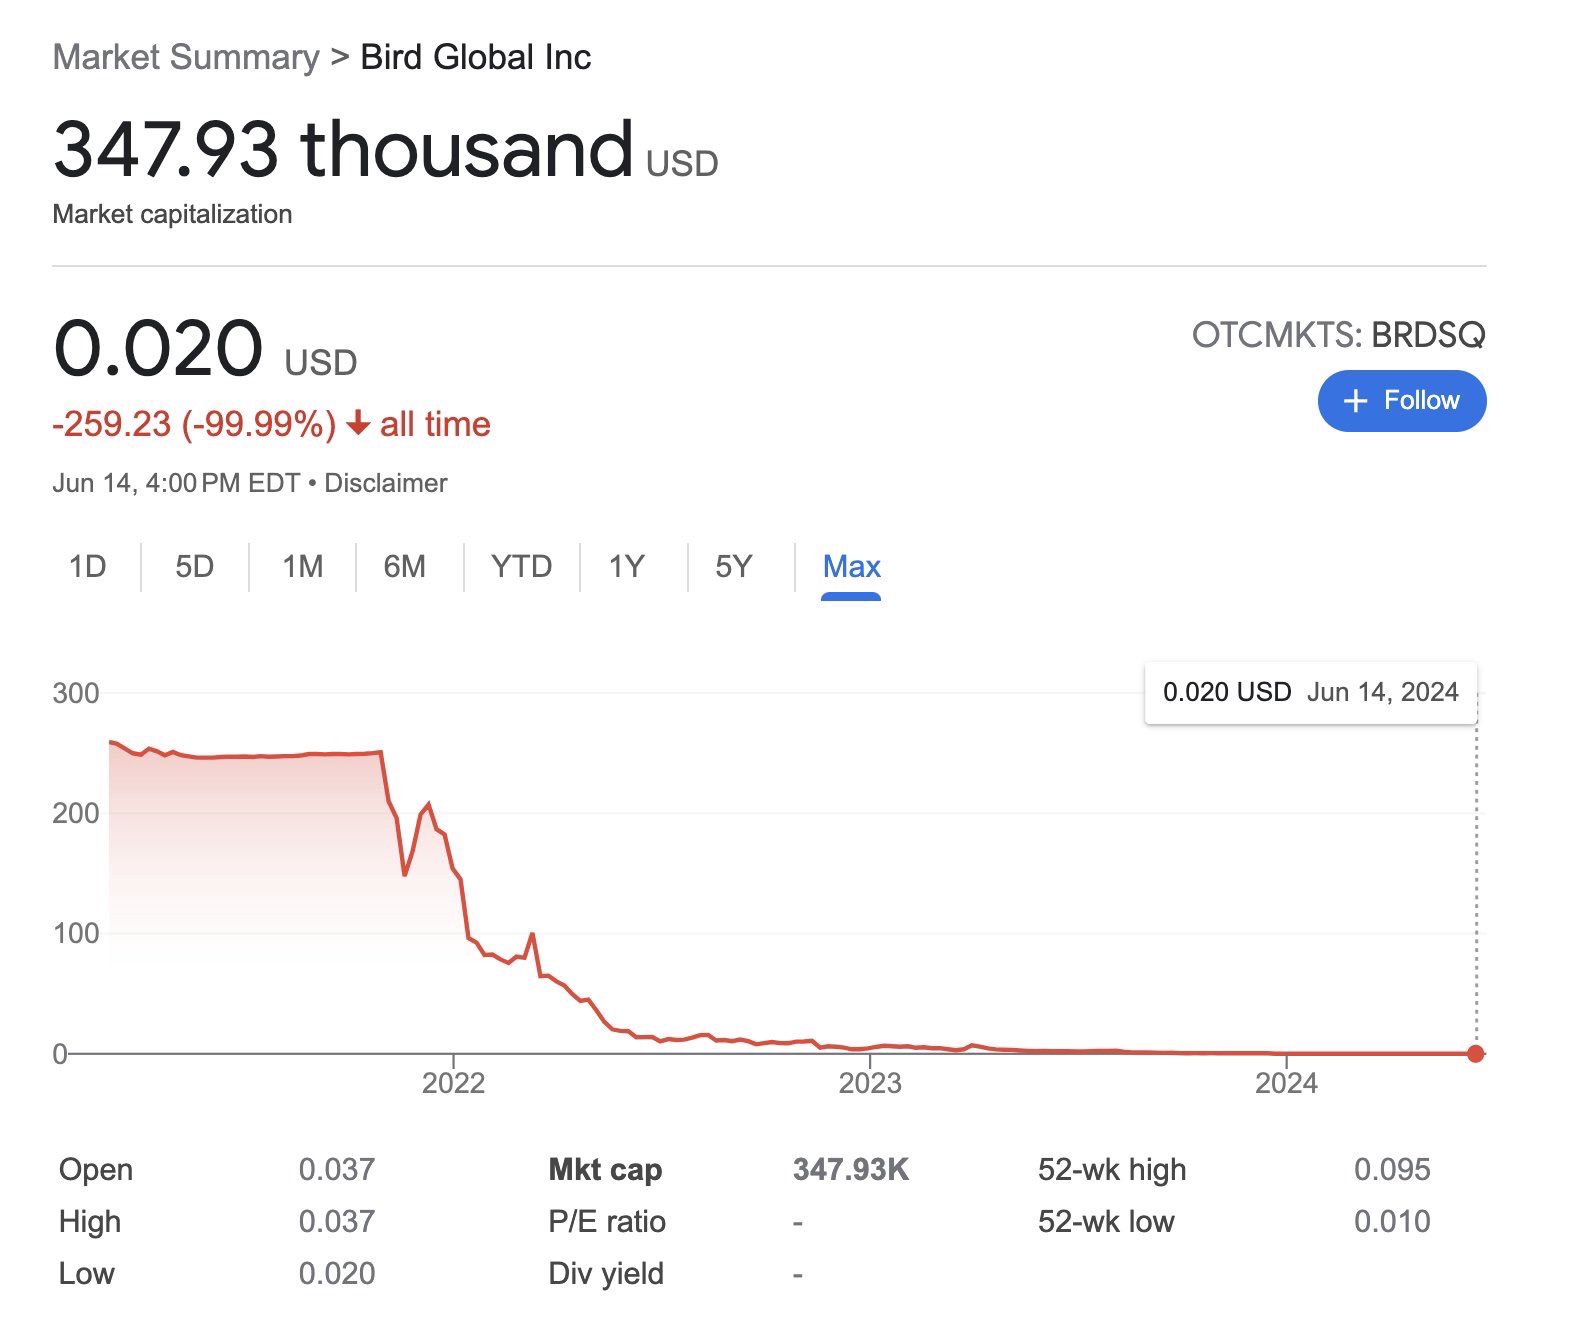Open the Market Summary breadcrumb link
Screen dimensions: 1572x1322
[x=186, y=57]
